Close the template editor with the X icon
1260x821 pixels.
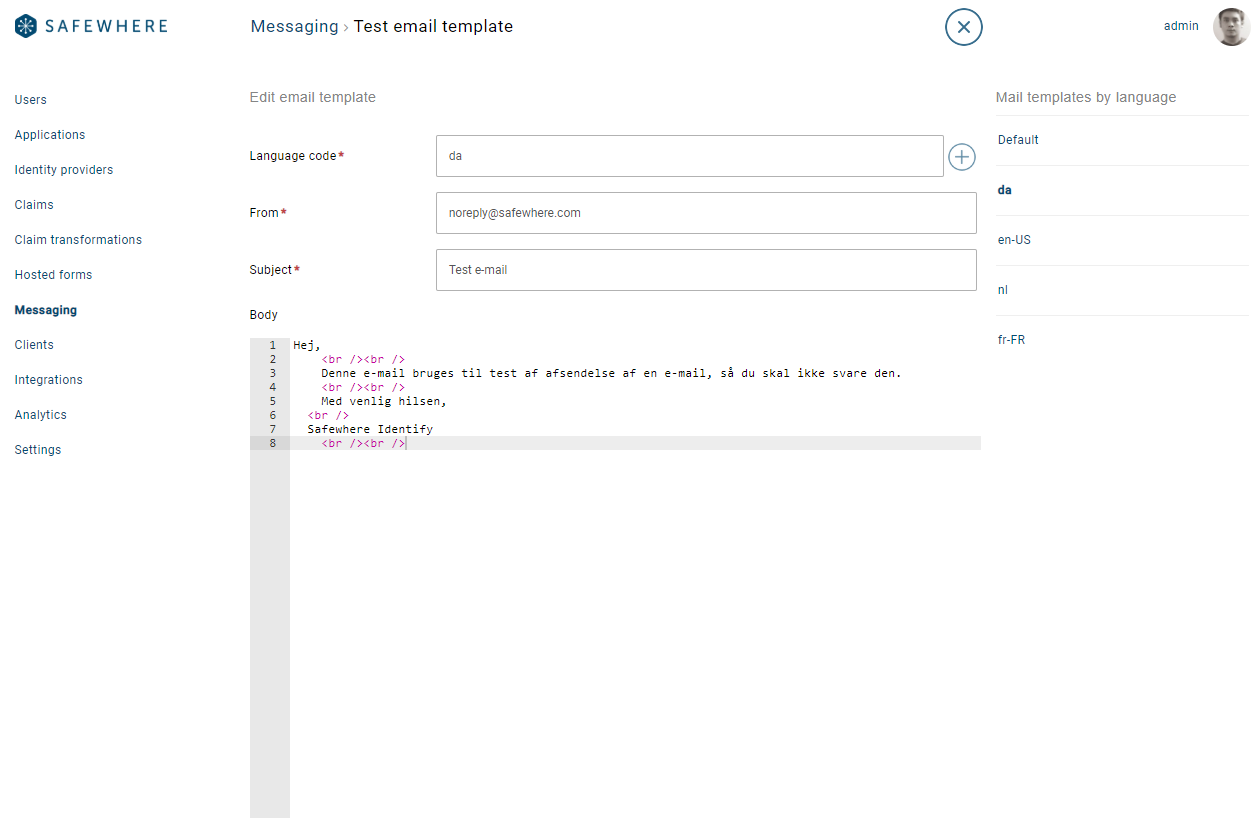[x=963, y=27]
